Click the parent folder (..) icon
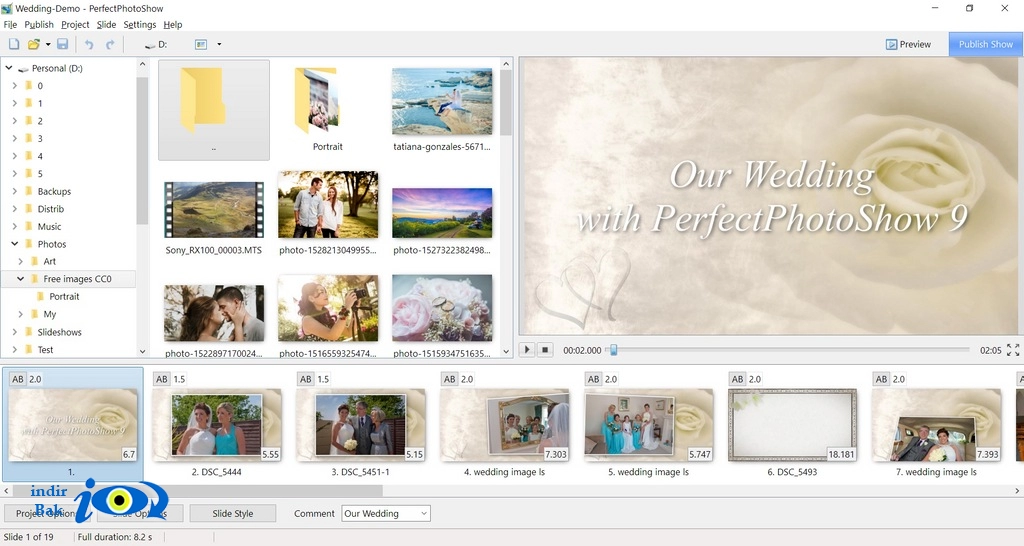Image resolution: width=1024 pixels, height=546 pixels. 214,110
